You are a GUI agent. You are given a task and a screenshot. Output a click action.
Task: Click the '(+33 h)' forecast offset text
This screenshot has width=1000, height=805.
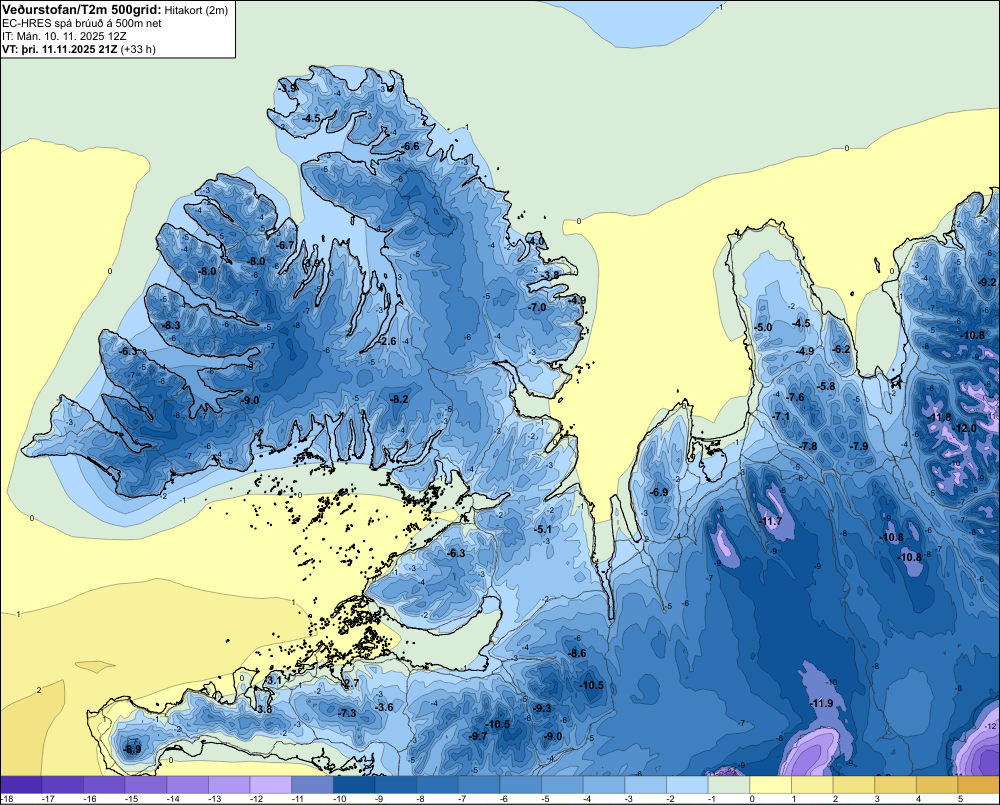coord(138,49)
